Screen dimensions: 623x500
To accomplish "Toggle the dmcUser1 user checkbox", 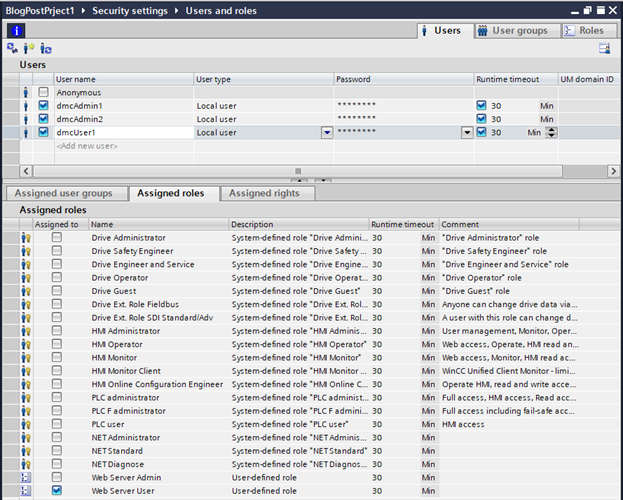I will tap(43, 132).
